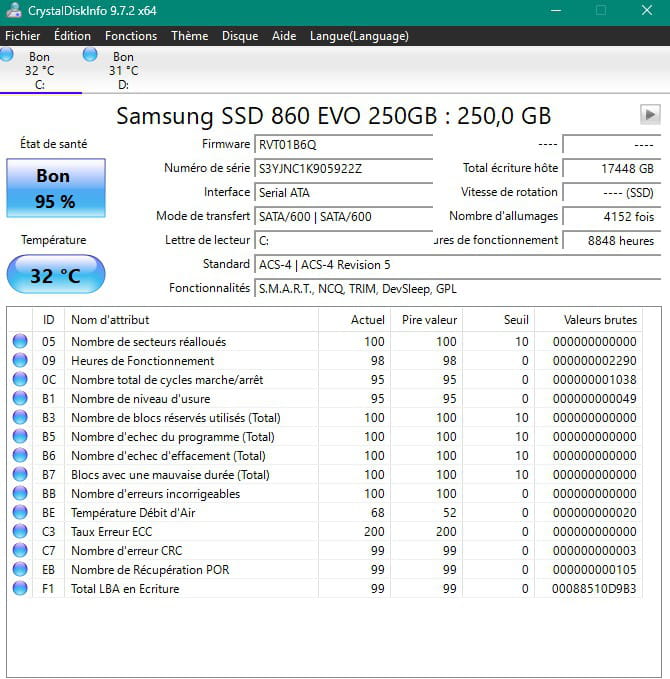The width and height of the screenshot is (670, 679).
Task: Click the serial number field
Action: point(343,168)
